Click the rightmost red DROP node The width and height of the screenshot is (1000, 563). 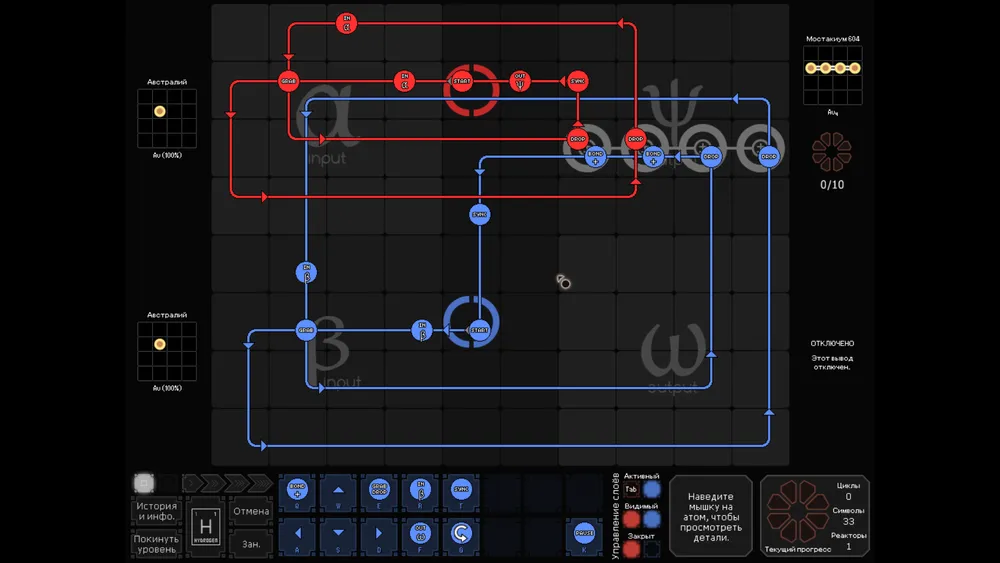pos(635,139)
